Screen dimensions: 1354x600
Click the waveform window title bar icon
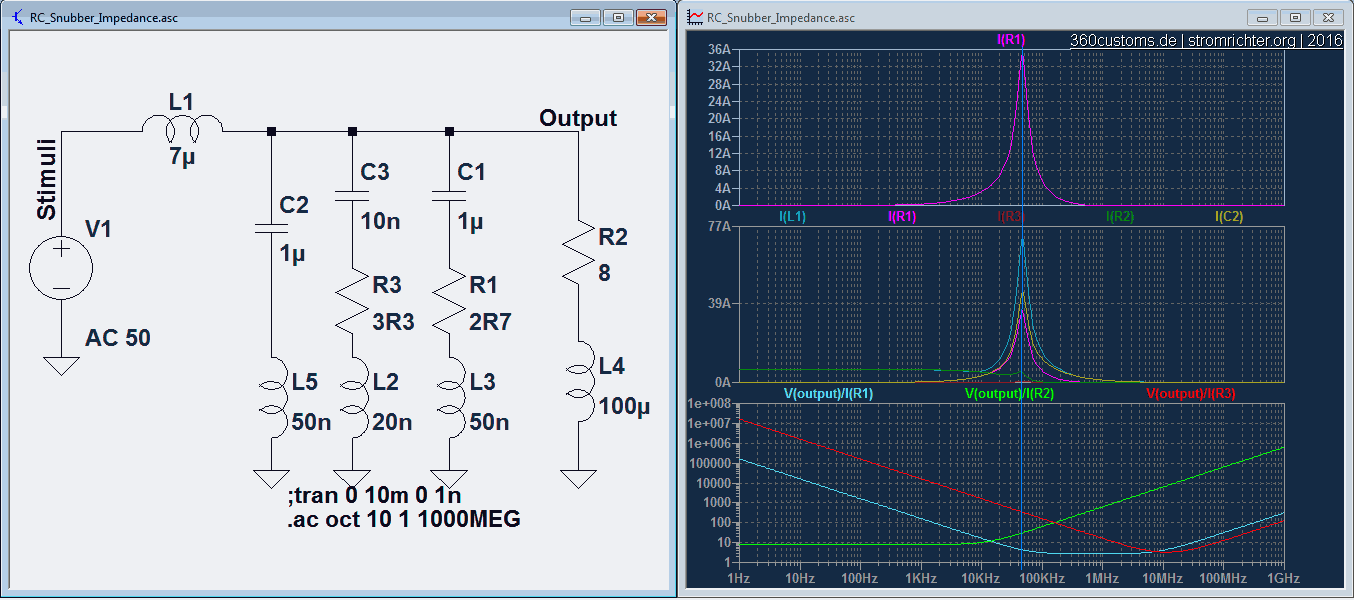click(x=694, y=17)
